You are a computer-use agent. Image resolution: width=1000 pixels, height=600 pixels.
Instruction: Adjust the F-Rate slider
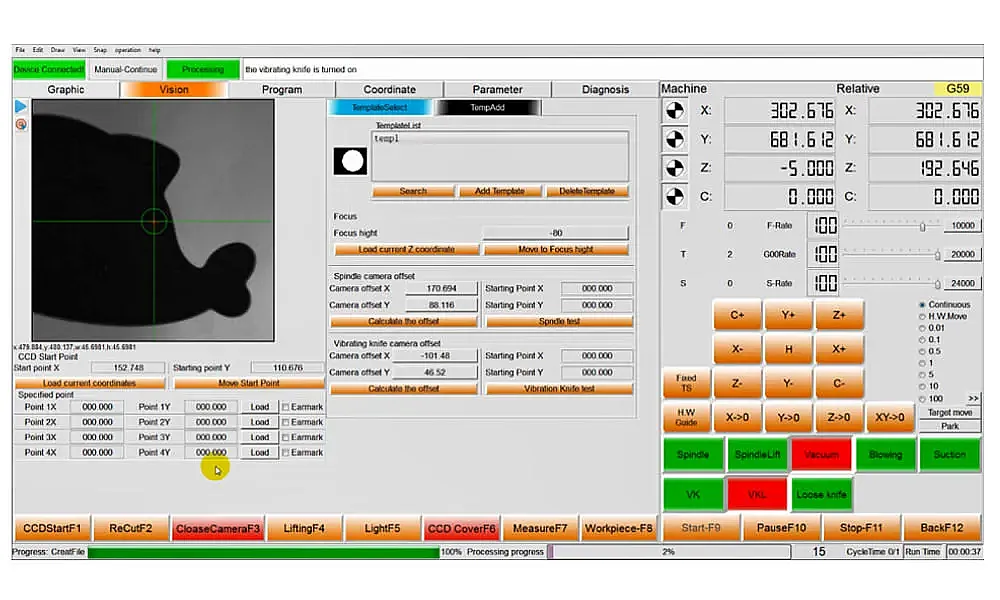tap(922, 226)
